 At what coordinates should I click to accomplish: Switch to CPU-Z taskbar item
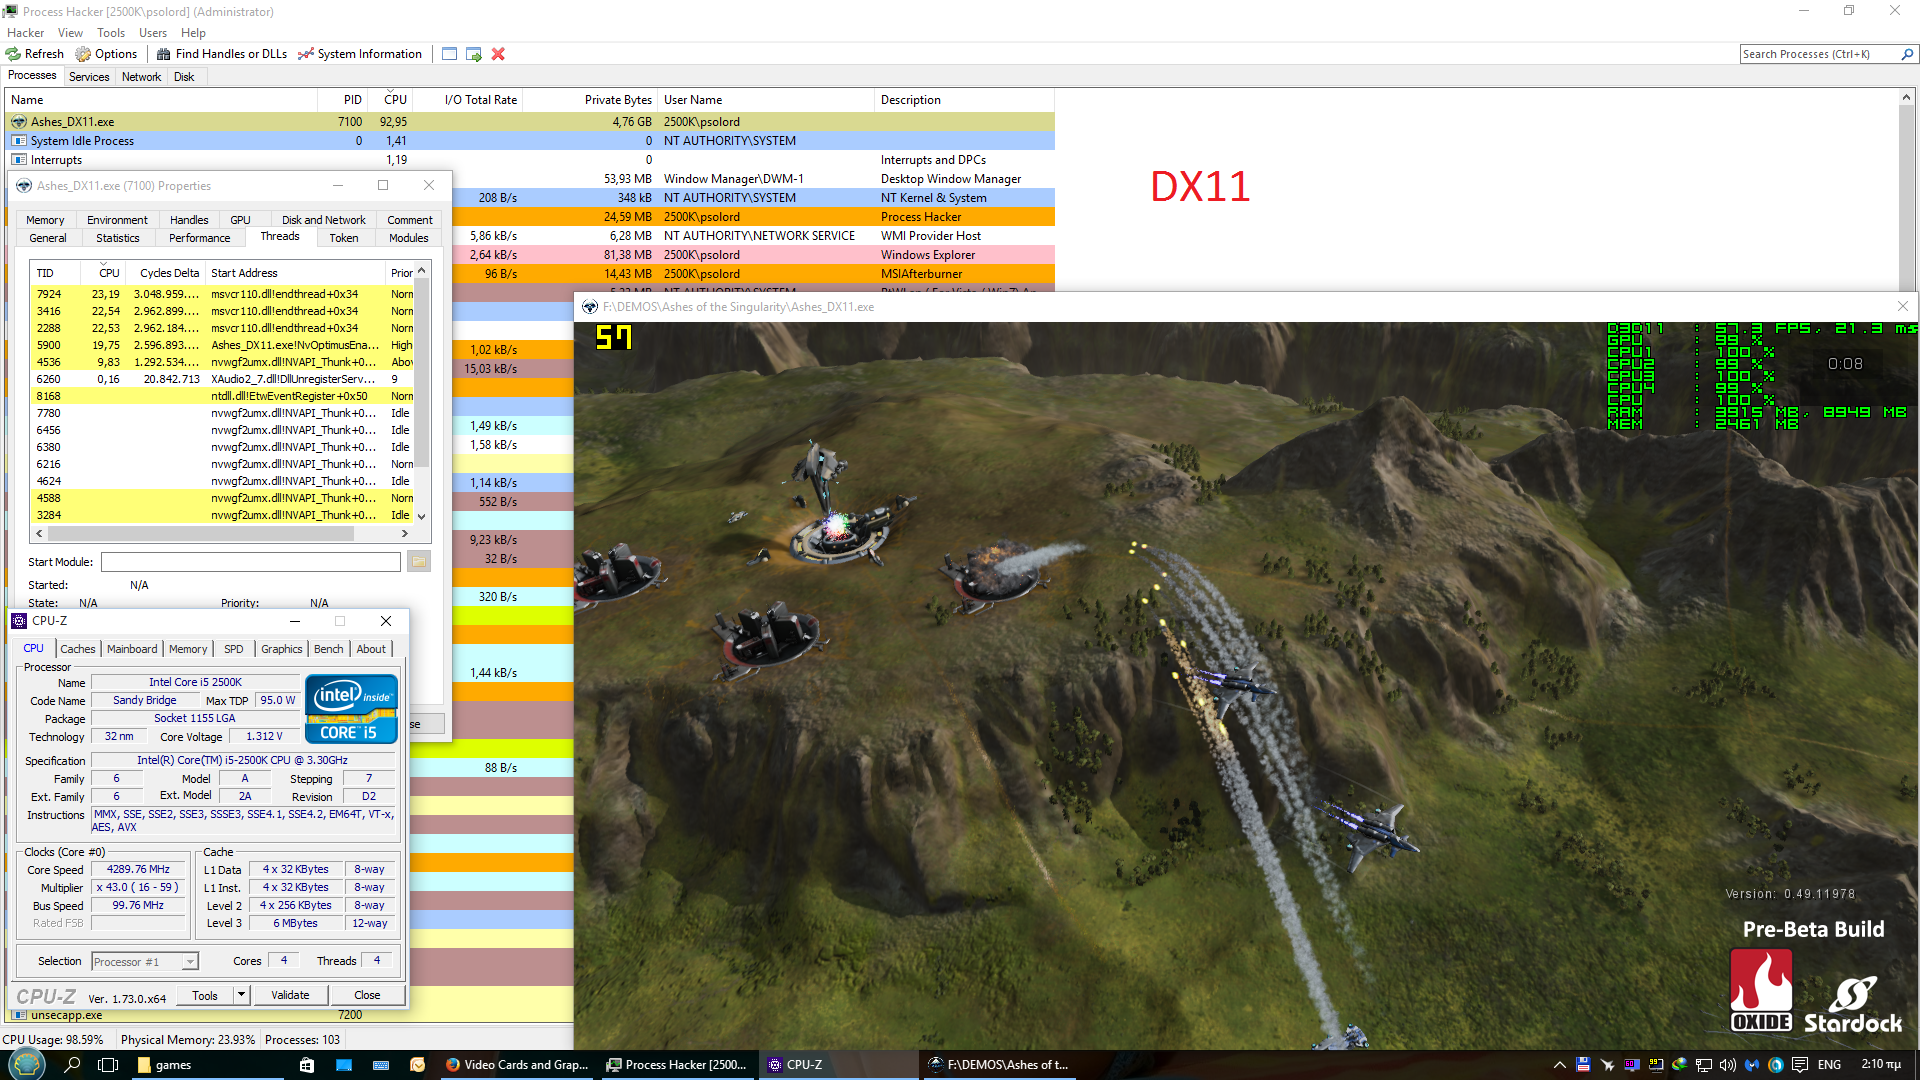838,1065
